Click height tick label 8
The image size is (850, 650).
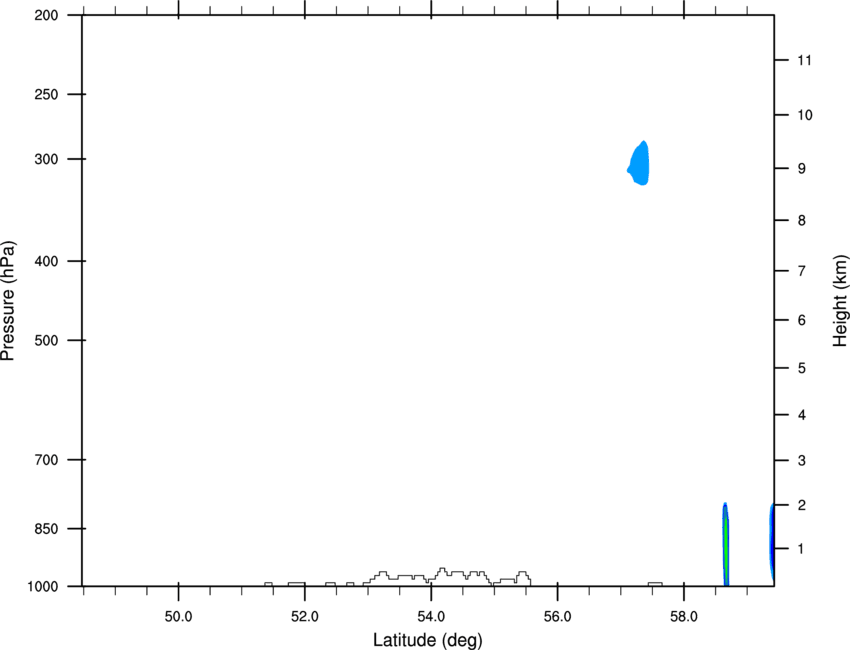pyautogui.click(x=802, y=221)
